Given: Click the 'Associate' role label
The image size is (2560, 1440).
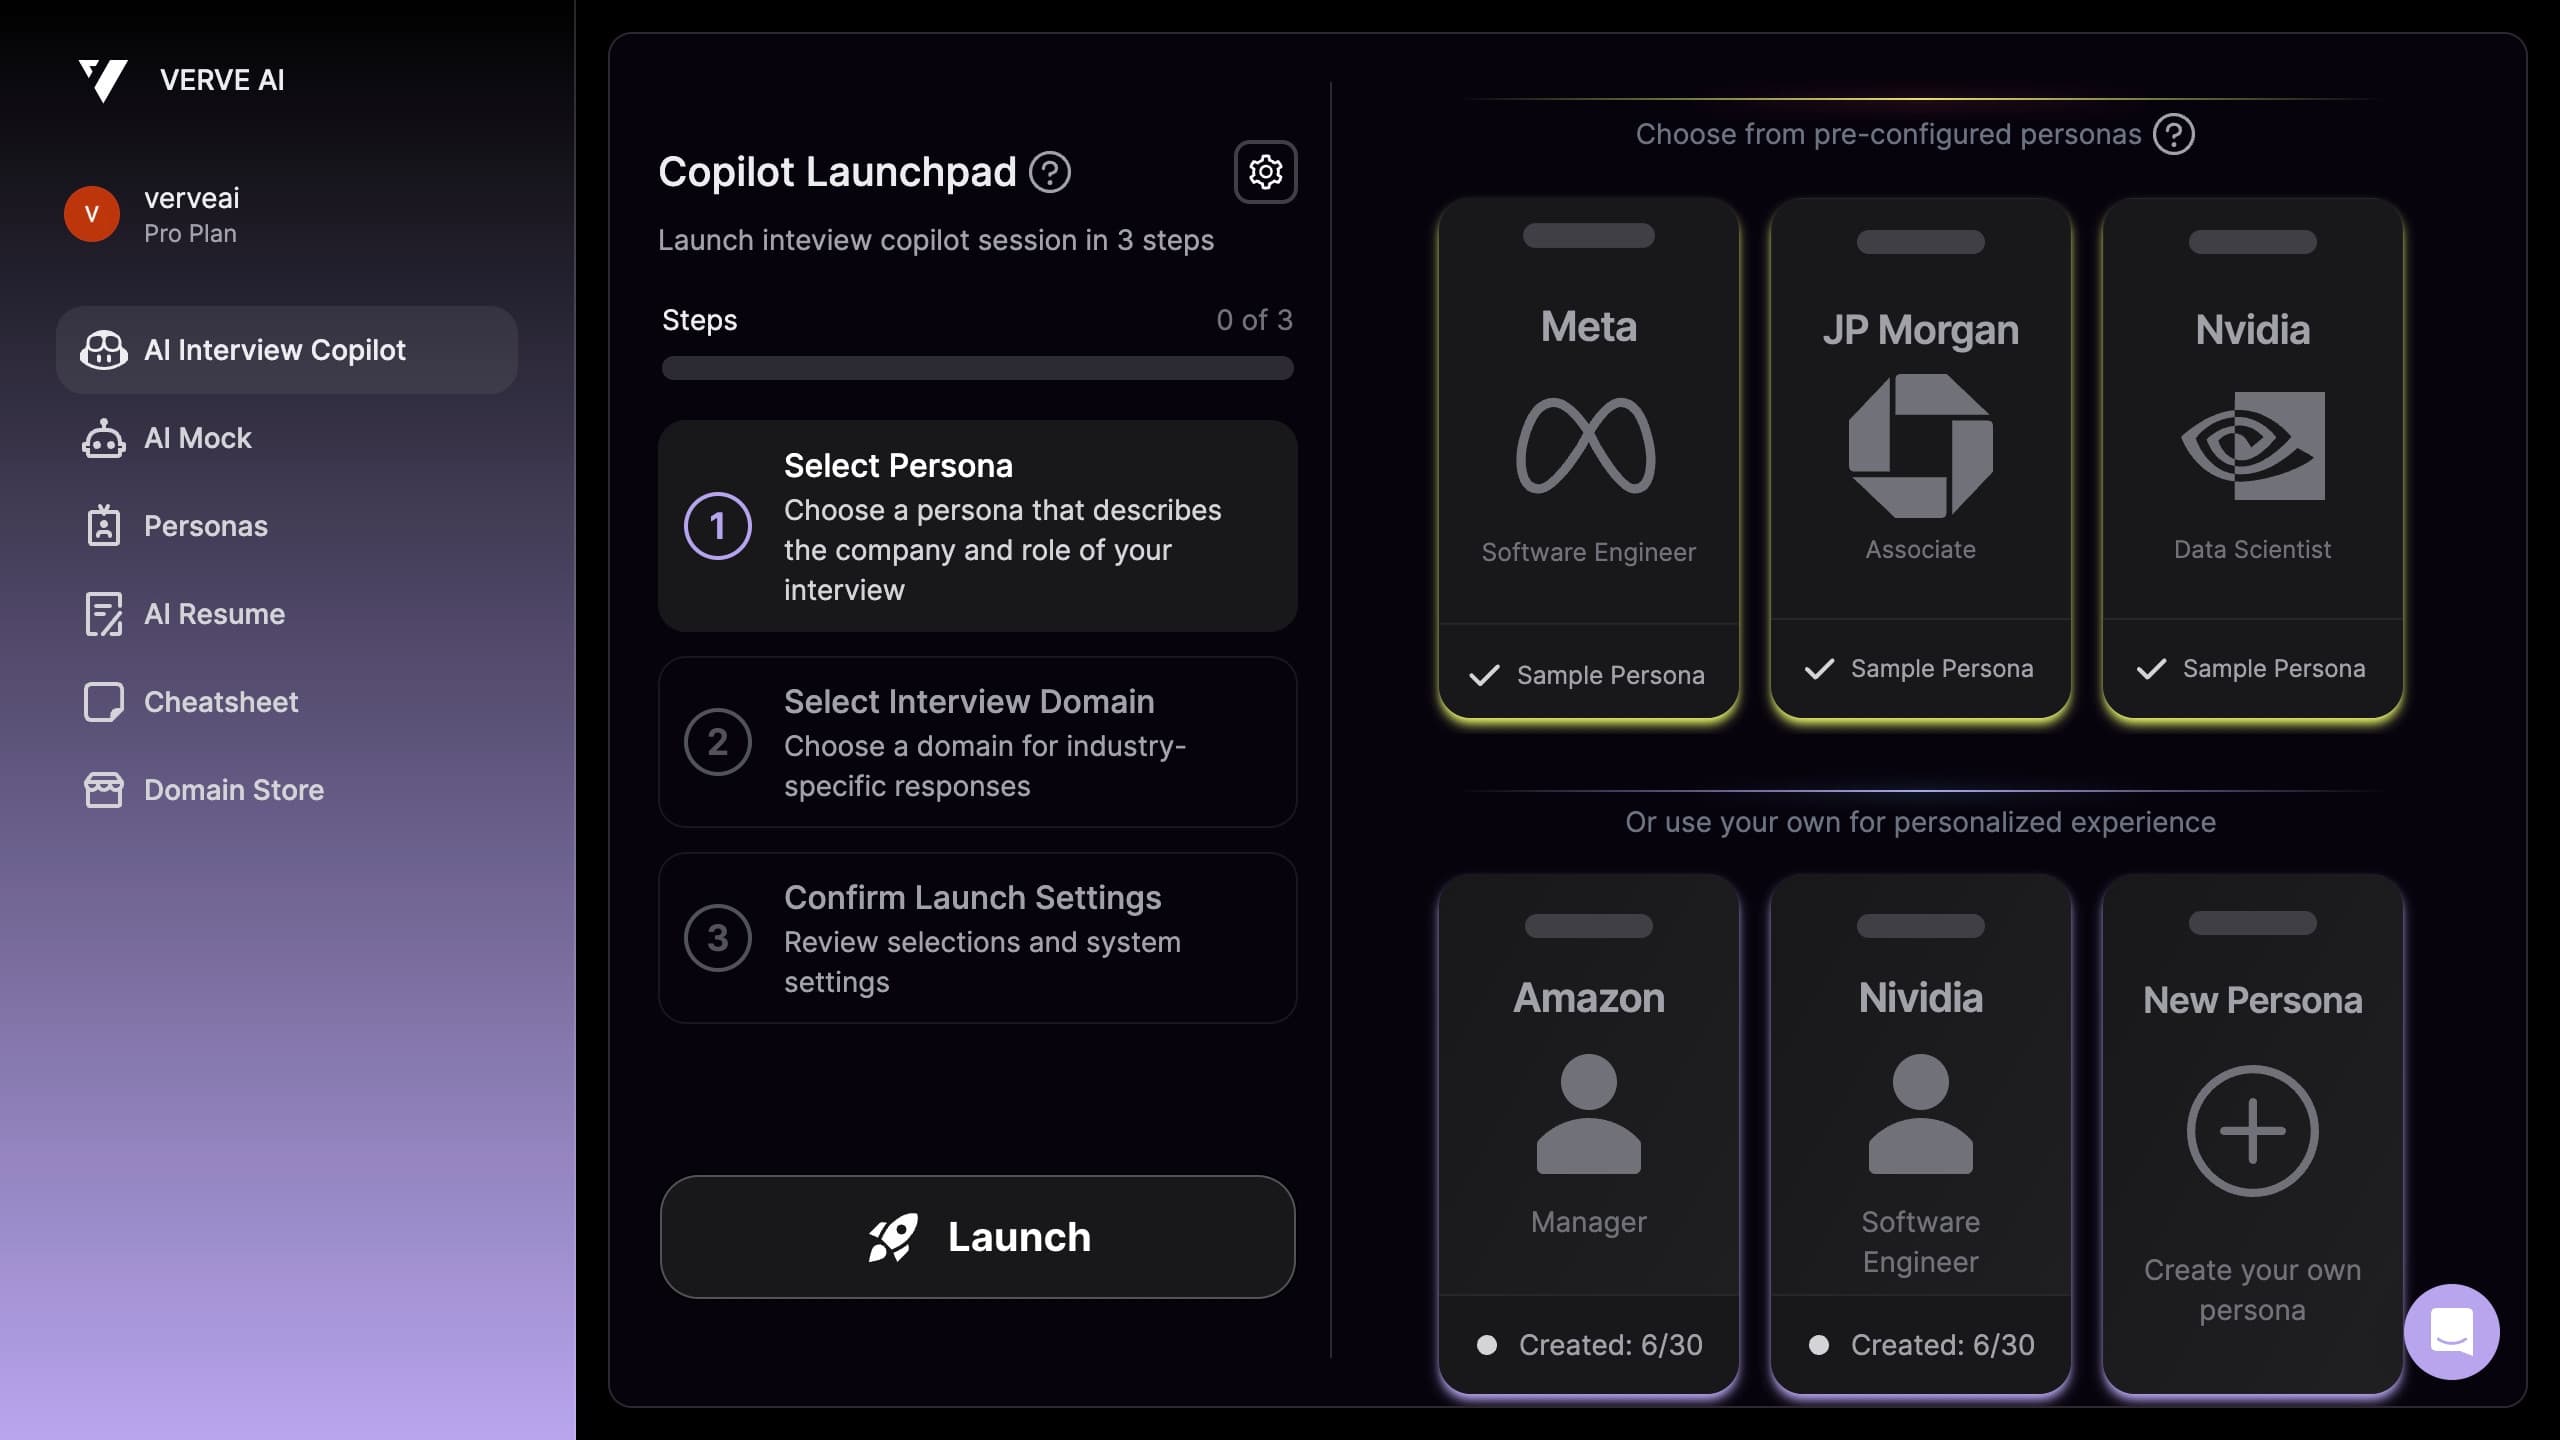Looking at the screenshot, I should point(1921,549).
